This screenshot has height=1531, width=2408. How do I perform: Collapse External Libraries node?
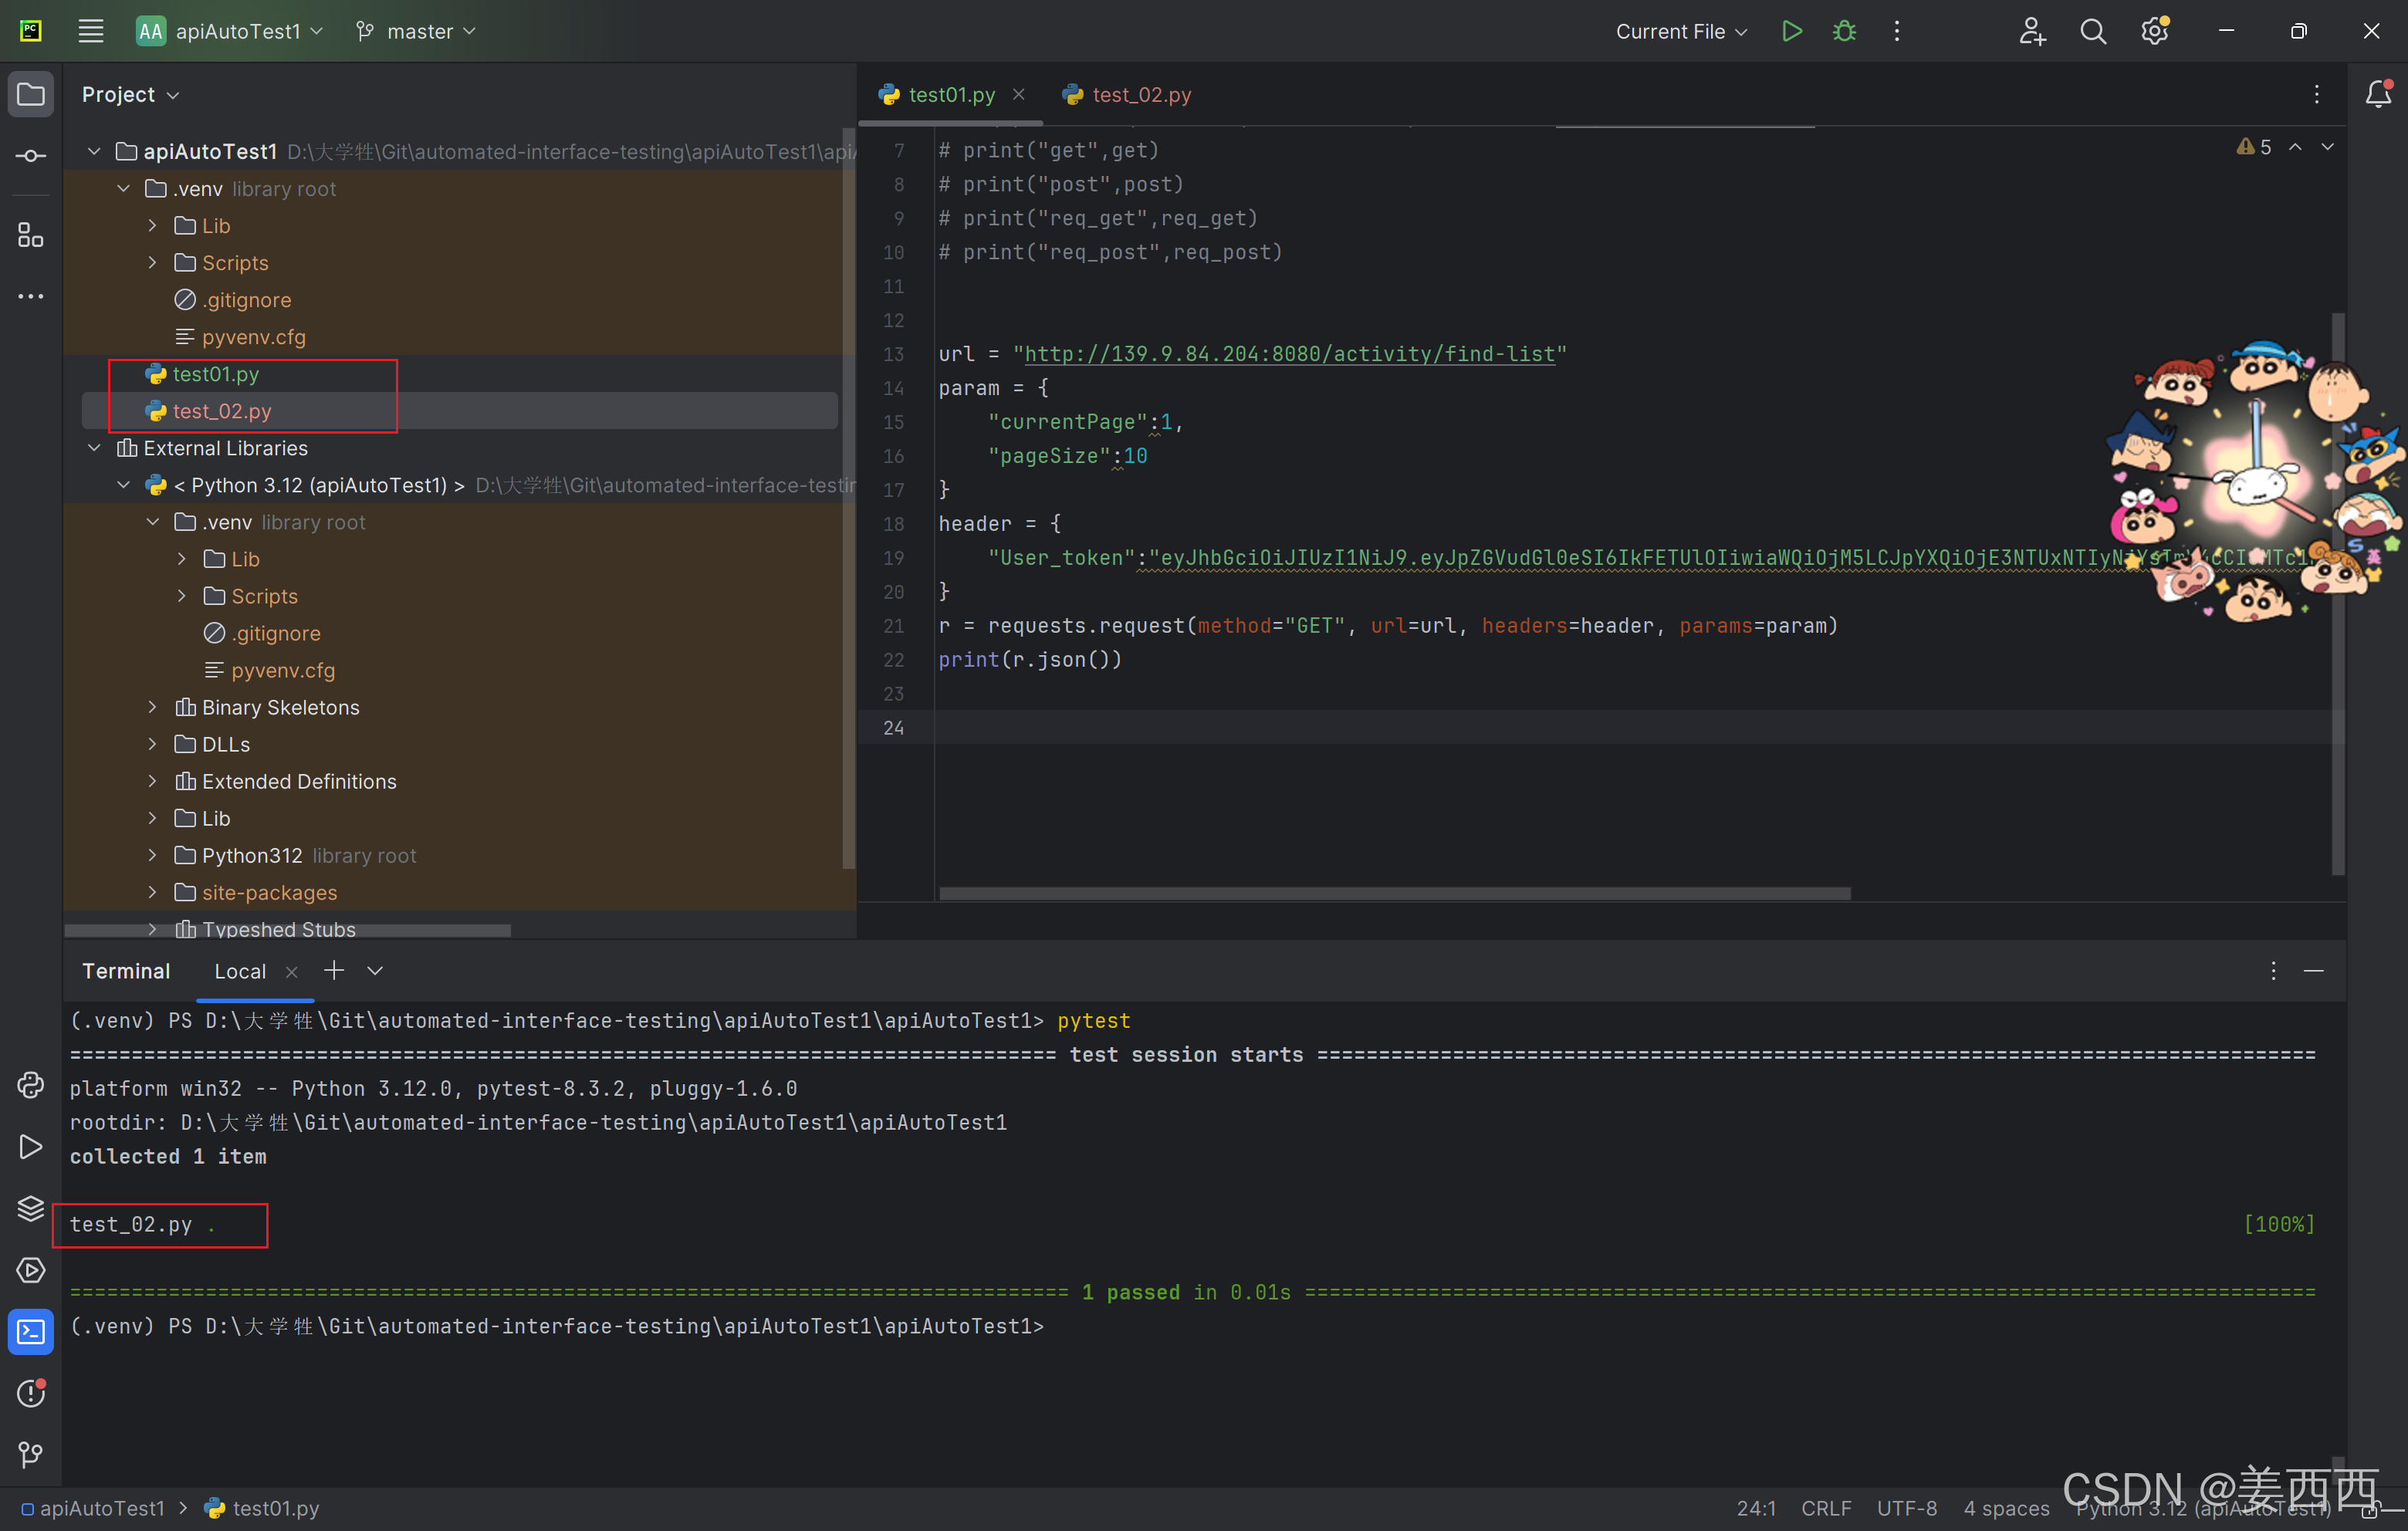94,447
